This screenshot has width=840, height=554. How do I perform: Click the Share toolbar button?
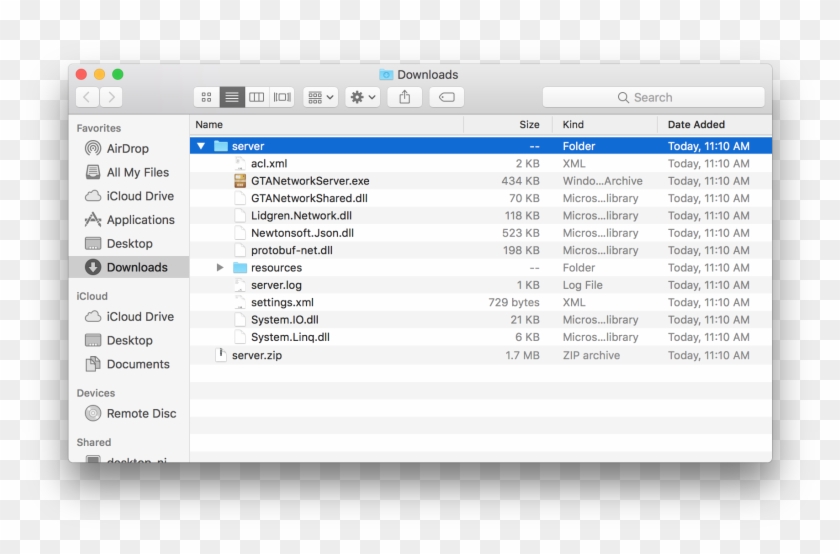point(404,97)
